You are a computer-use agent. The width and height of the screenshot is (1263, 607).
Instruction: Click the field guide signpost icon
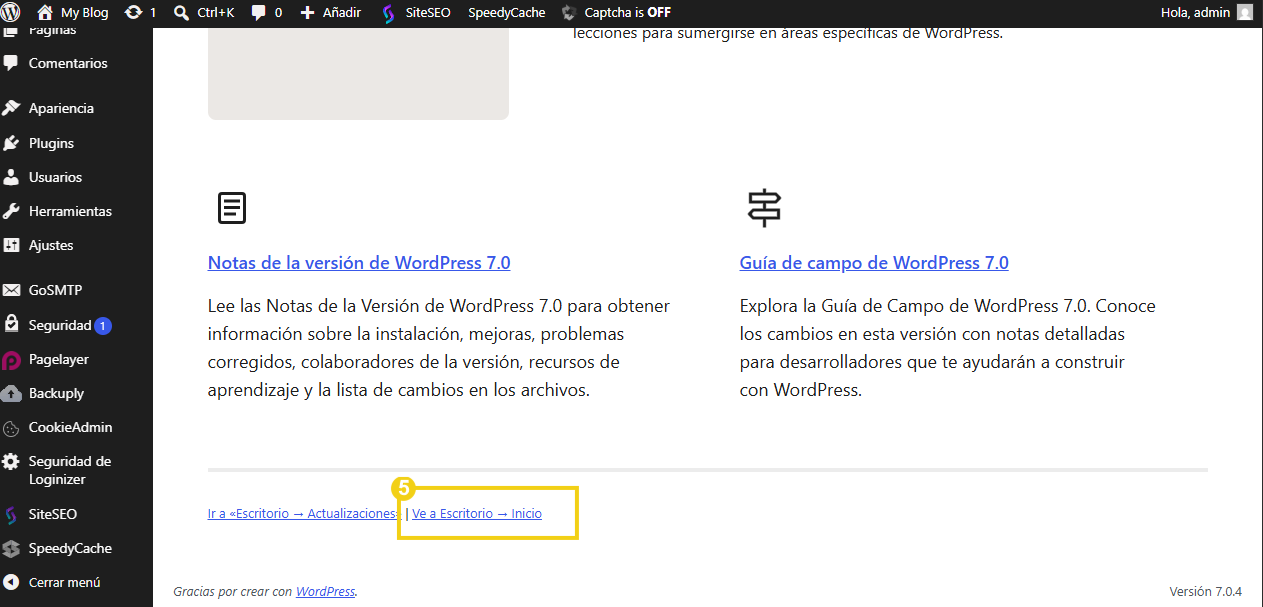click(764, 208)
